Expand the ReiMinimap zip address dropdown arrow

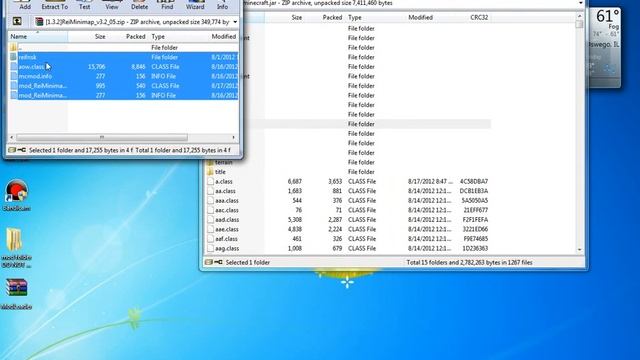(x=235, y=22)
